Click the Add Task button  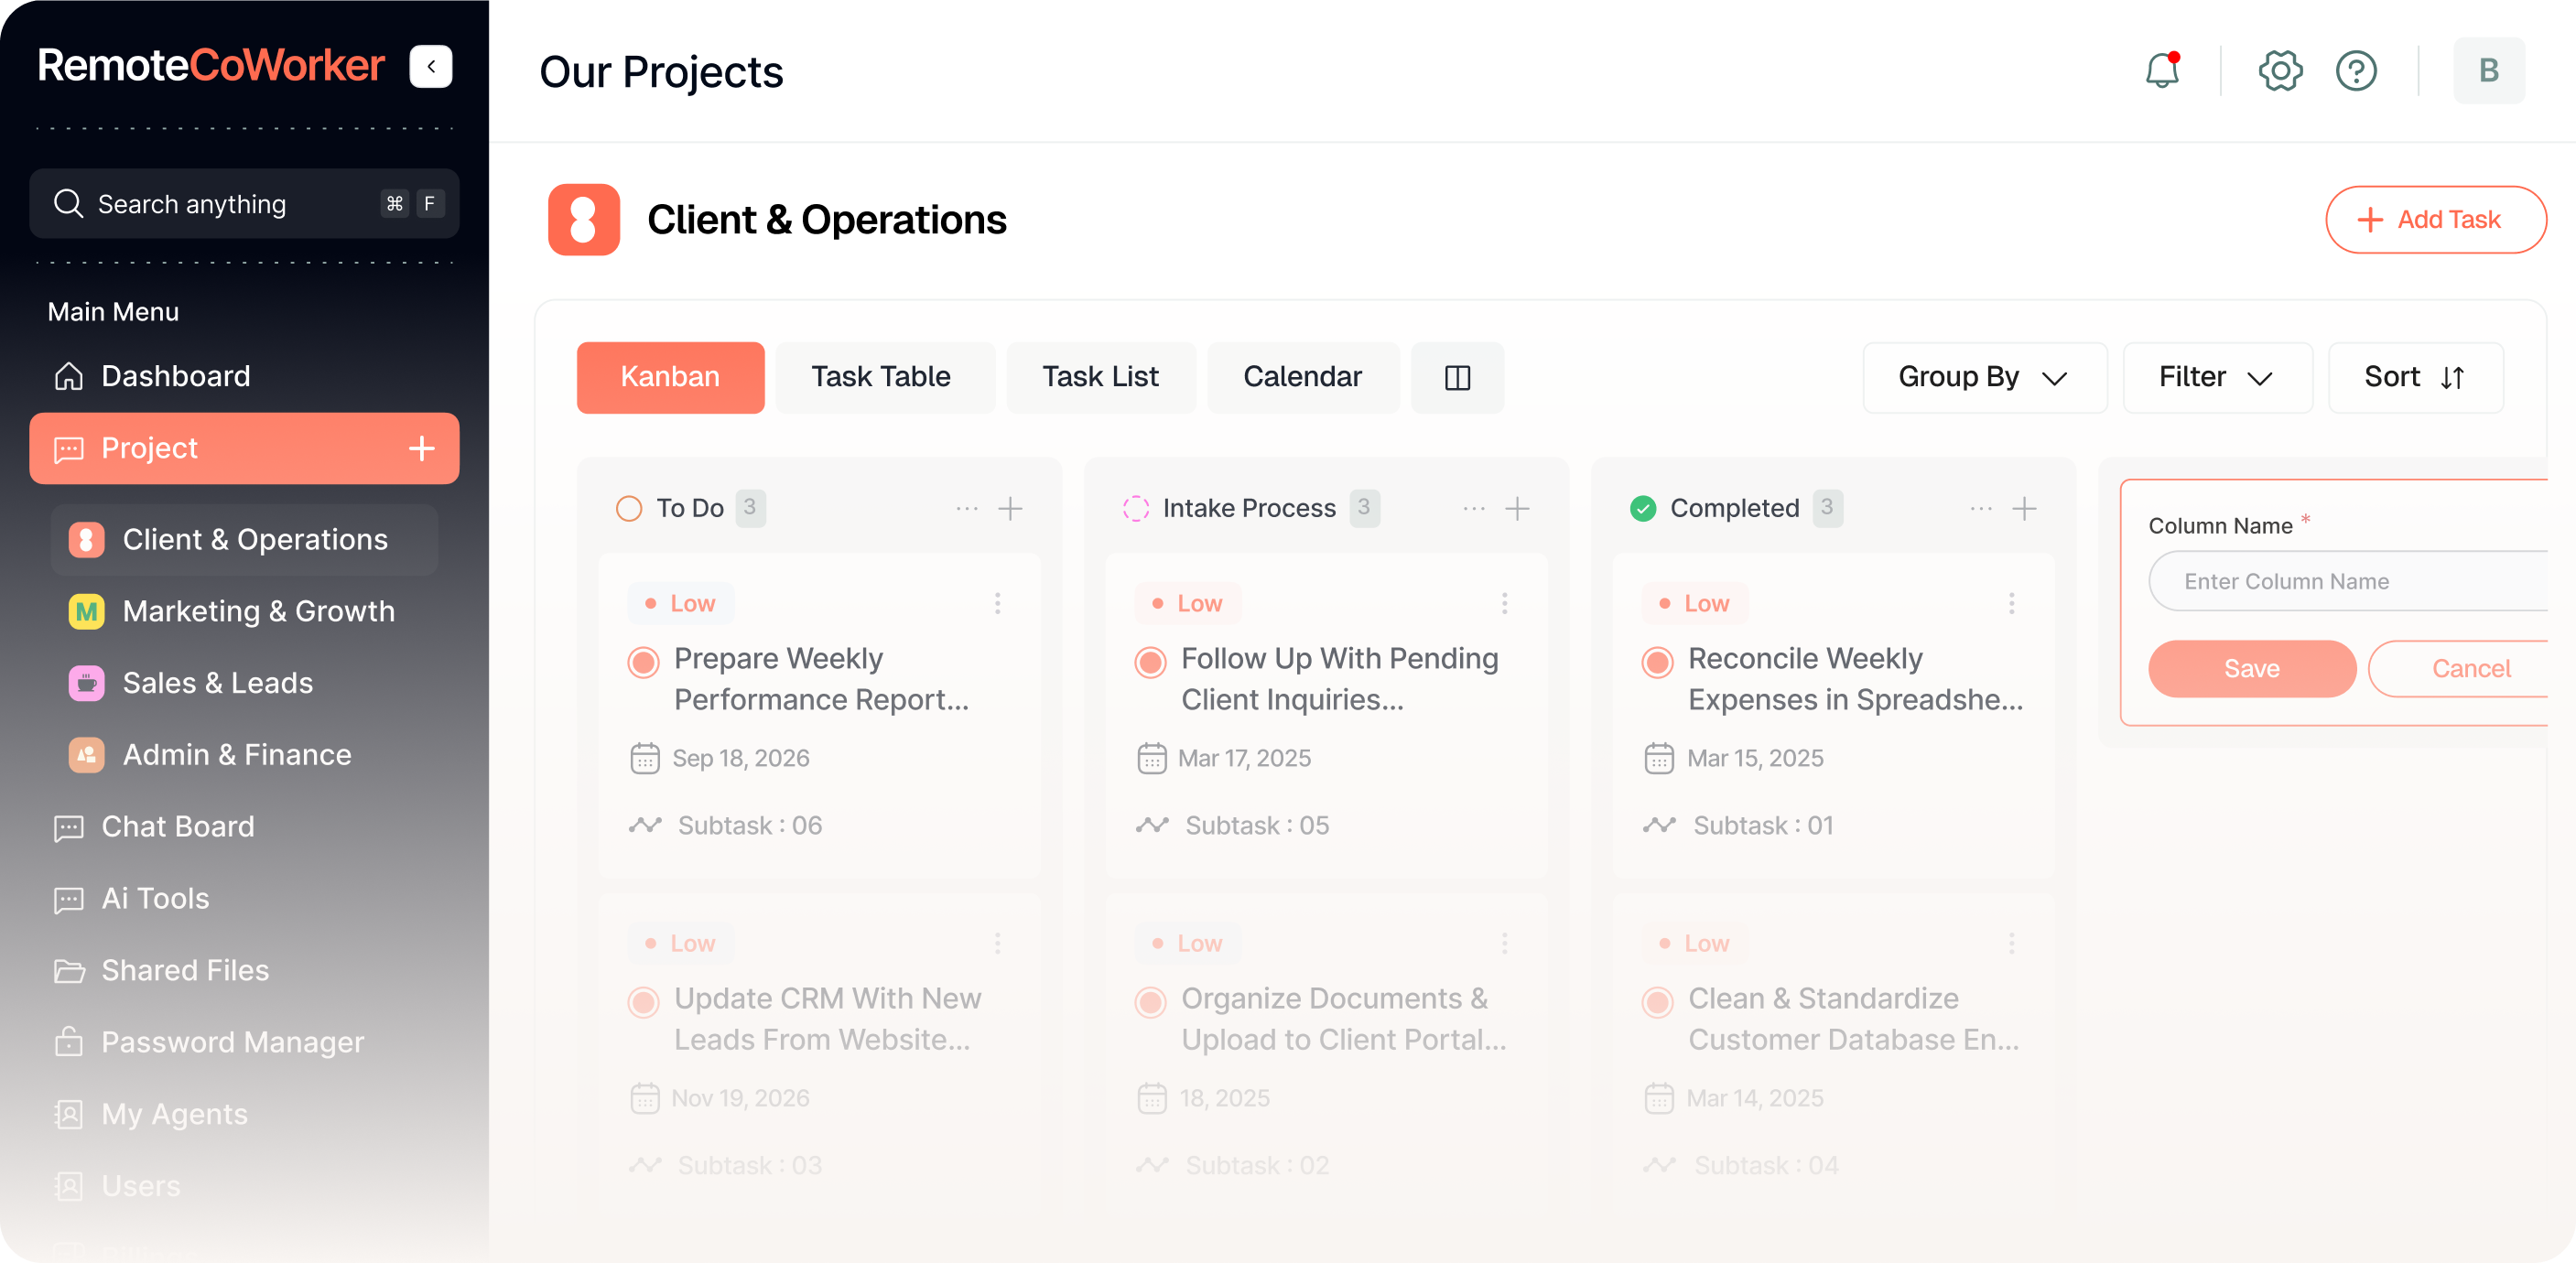pyautogui.click(x=2433, y=219)
